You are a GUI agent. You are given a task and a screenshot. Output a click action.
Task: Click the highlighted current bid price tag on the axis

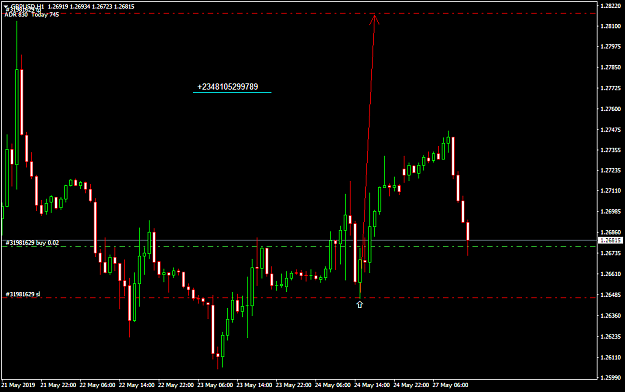(610, 240)
